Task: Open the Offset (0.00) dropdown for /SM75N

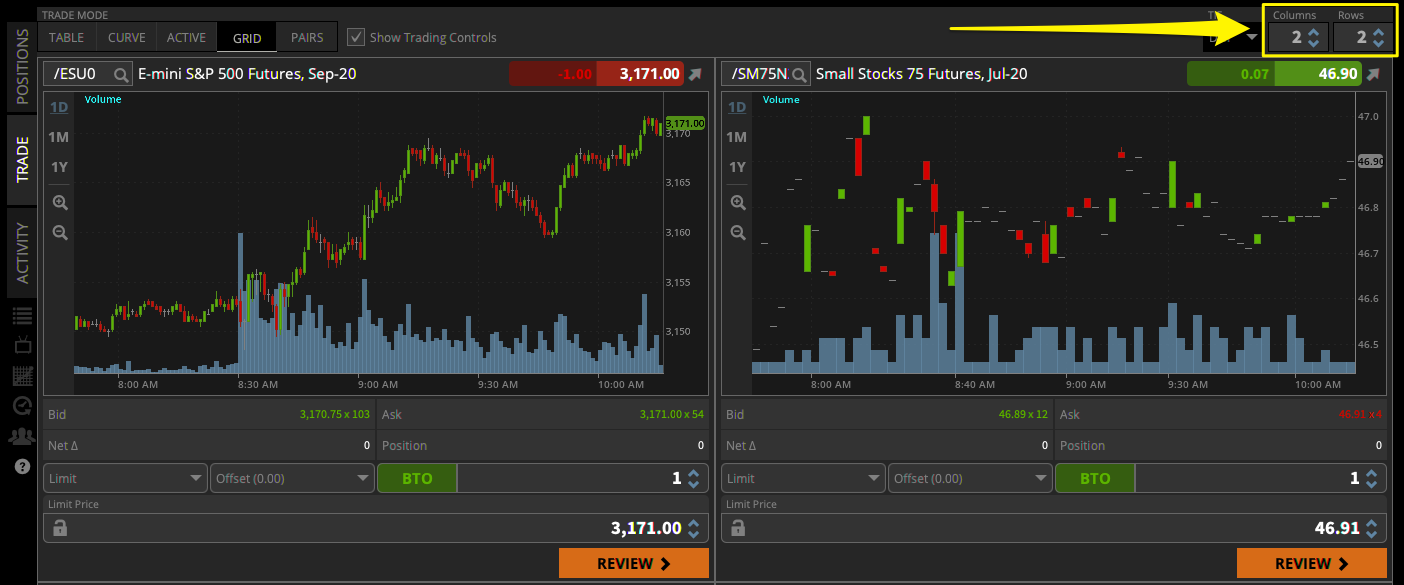Action: 970,478
